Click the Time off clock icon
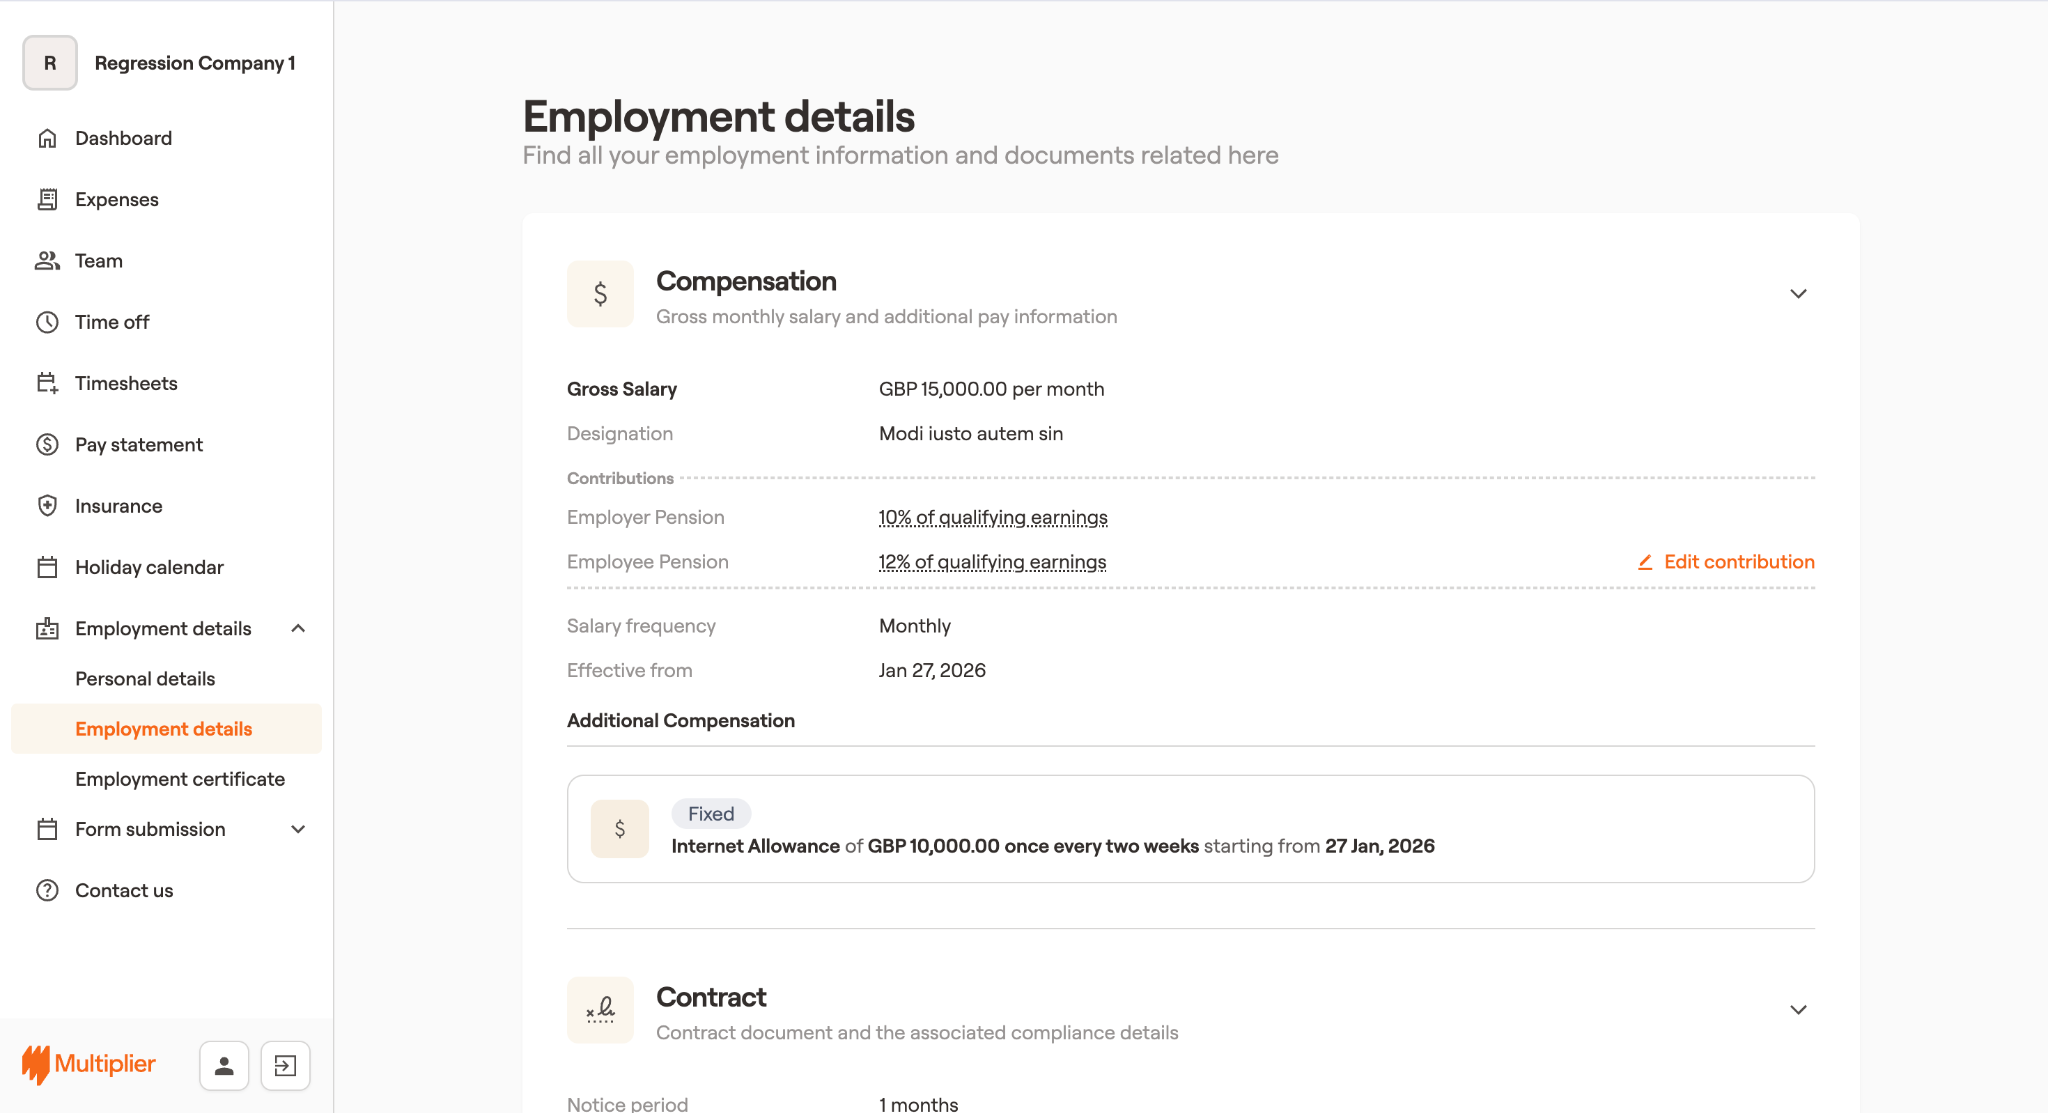2048x1113 pixels. 47,322
